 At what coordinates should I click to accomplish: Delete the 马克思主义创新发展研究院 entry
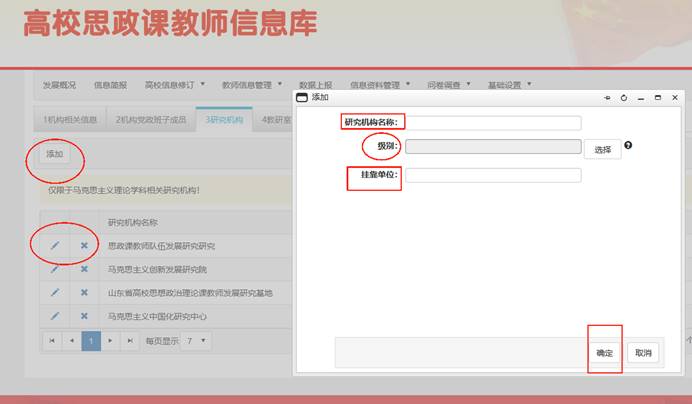coord(84,269)
